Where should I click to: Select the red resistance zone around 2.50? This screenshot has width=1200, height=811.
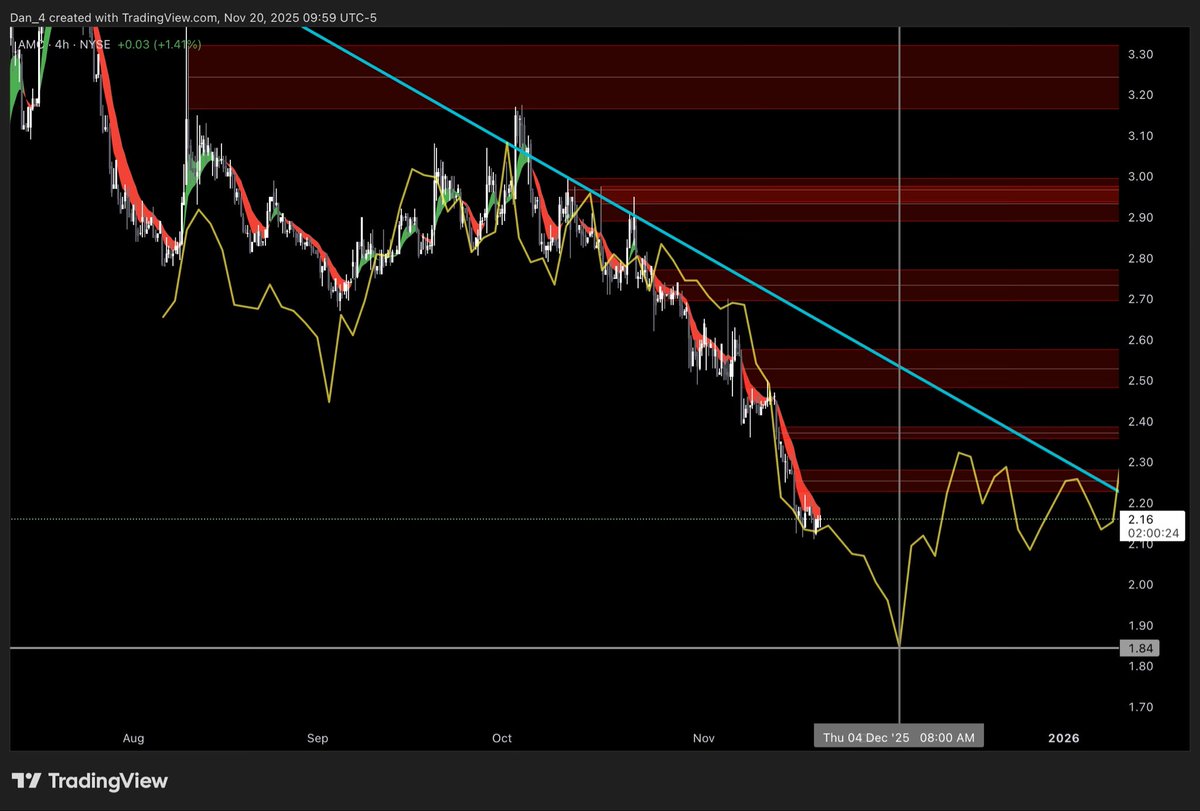click(x=934, y=368)
